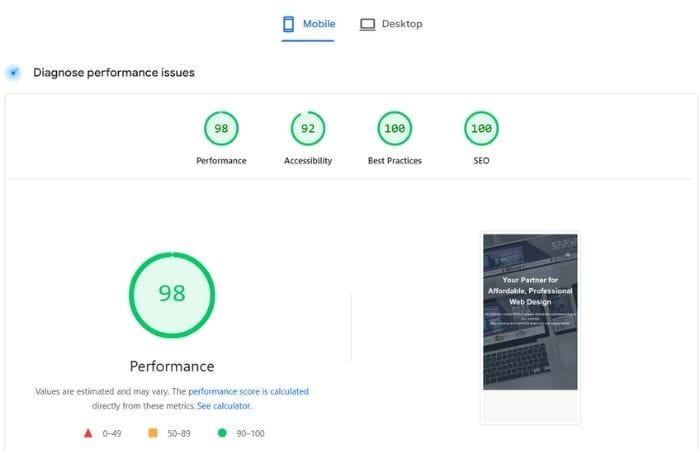Click the Accessibility label
Image resolution: width=700 pixels, height=450 pixels.
click(308, 161)
